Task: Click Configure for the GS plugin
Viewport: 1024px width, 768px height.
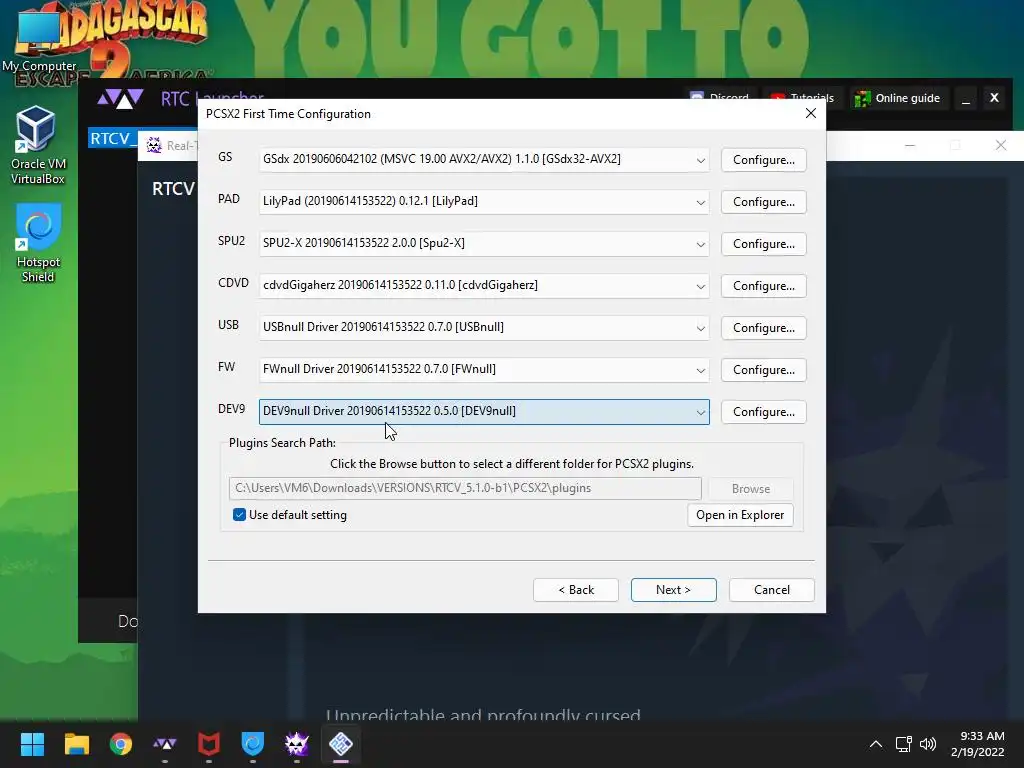Action: pos(763,160)
